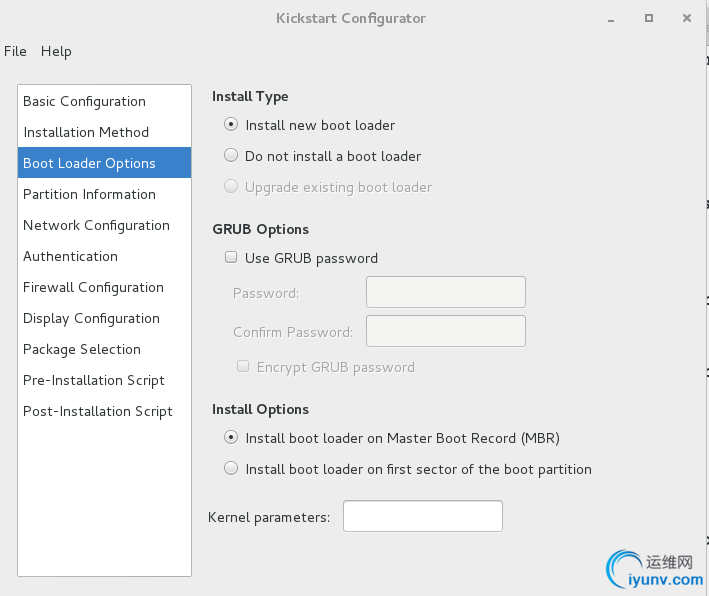This screenshot has width=709, height=596.
Task: Choose Do not install a boot loader
Action: coord(232,156)
